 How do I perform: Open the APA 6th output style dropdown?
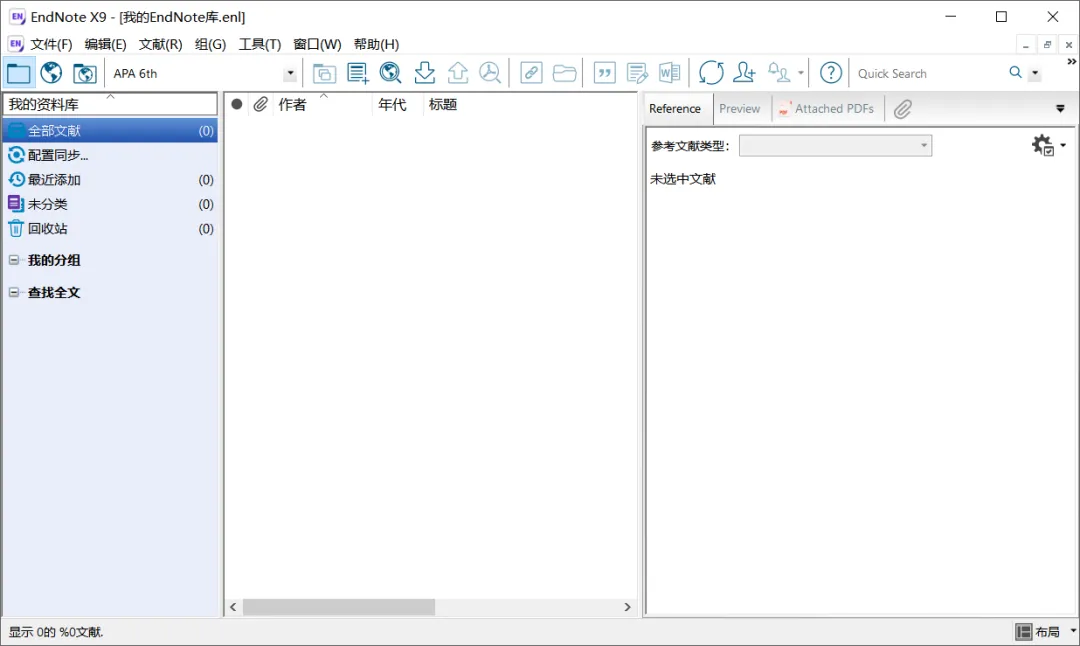(x=290, y=73)
